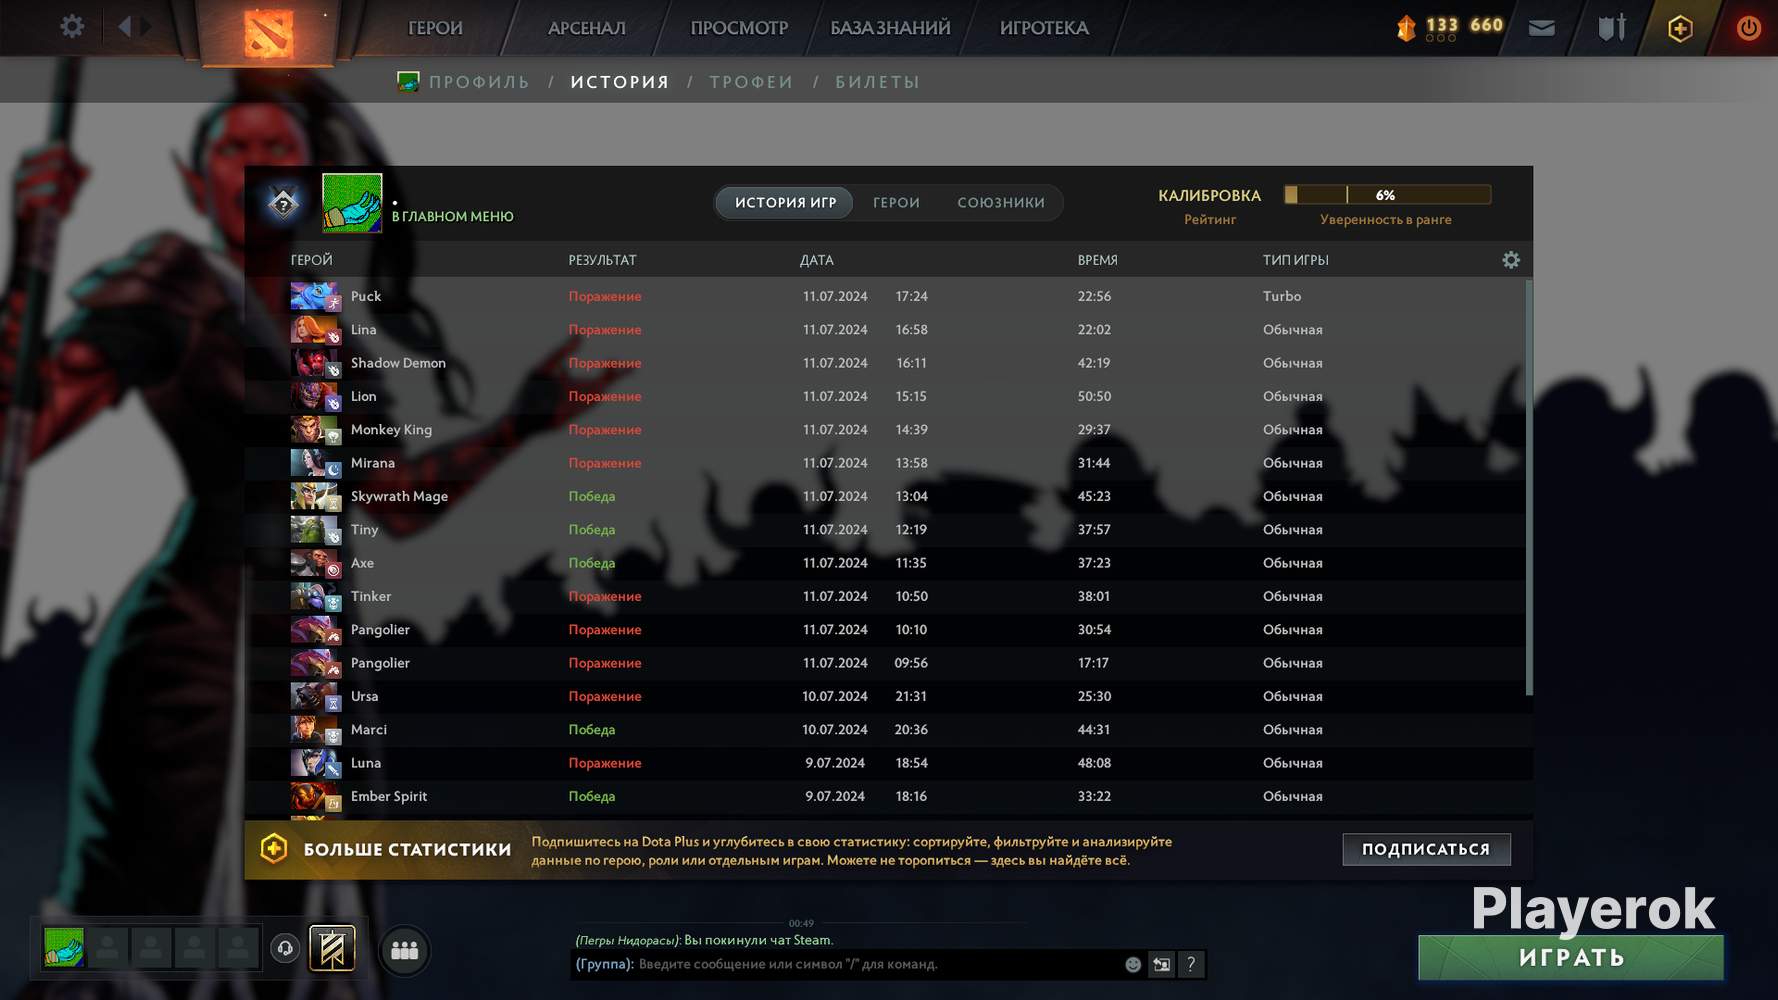The width and height of the screenshot is (1778, 1000).
Task: Click the unknown rank medal icon
Action: tap(284, 204)
